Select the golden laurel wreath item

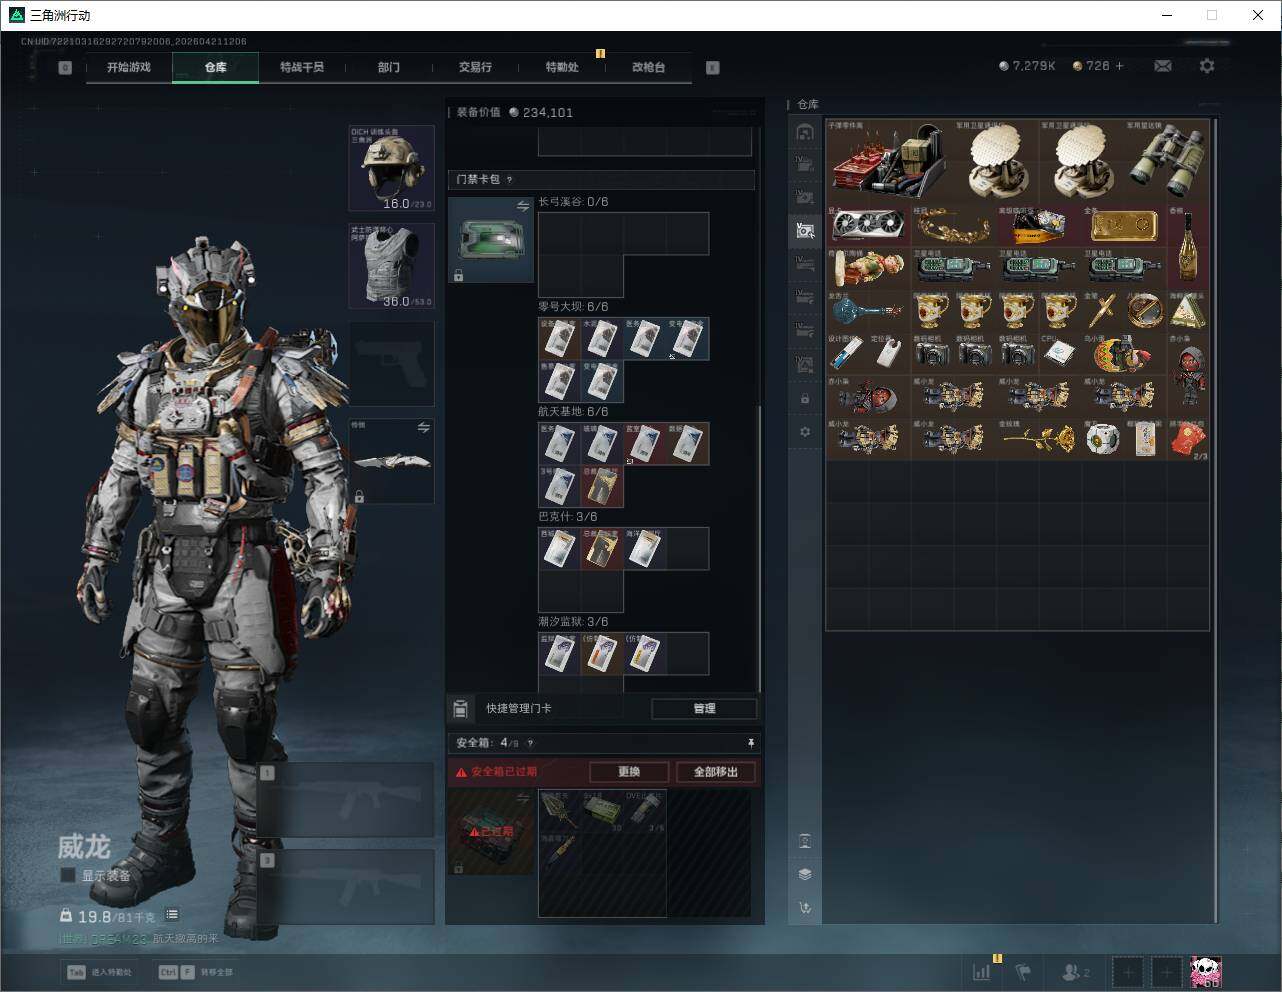click(x=954, y=226)
